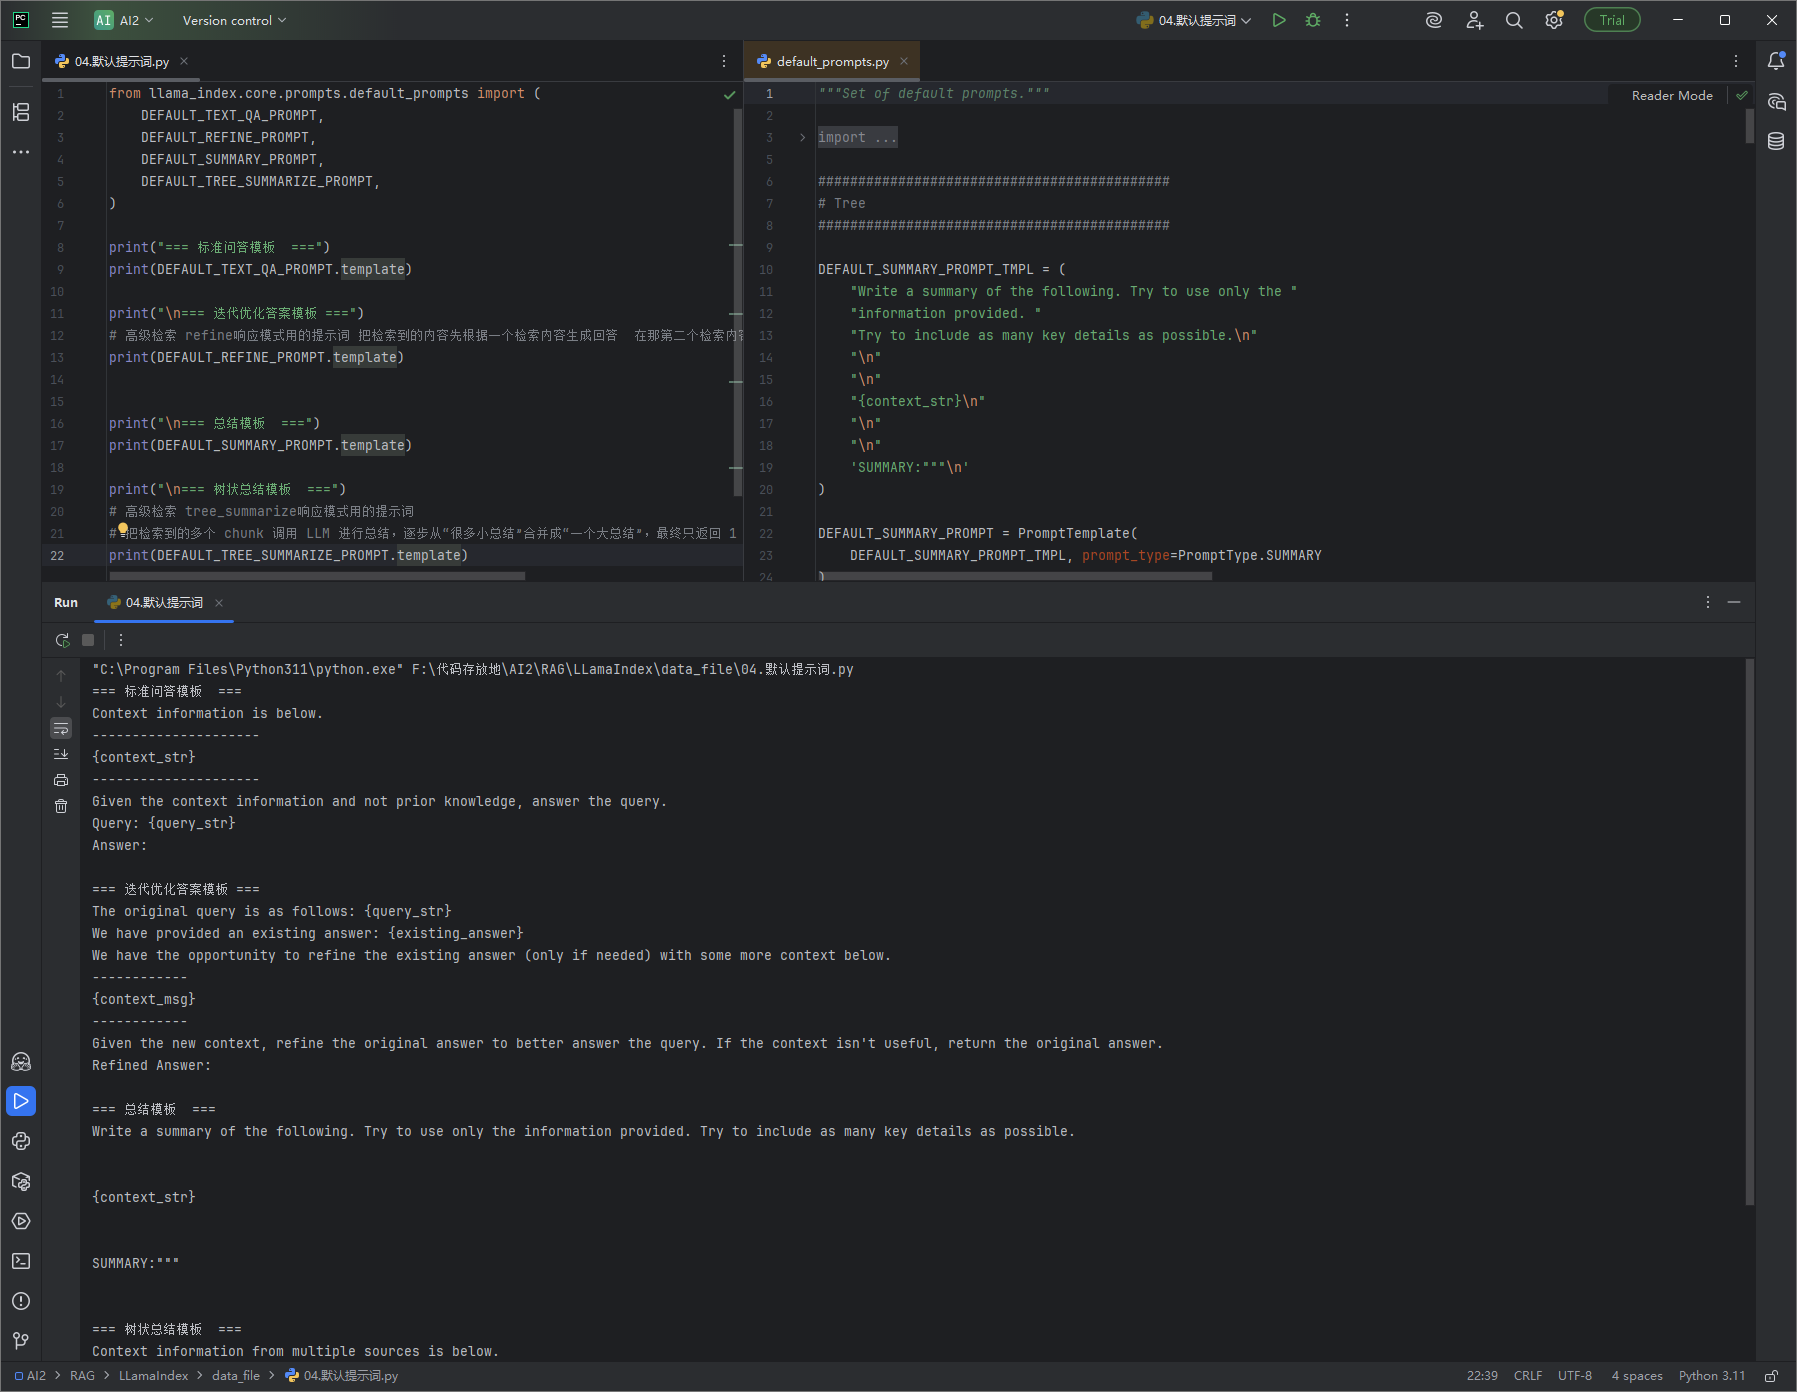Print the console output
This screenshot has width=1797, height=1392.
pyautogui.click(x=61, y=780)
